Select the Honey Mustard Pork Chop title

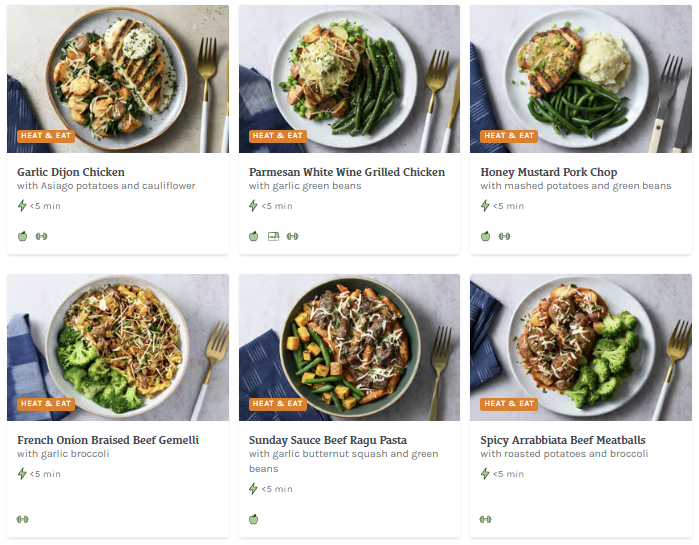point(548,172)
